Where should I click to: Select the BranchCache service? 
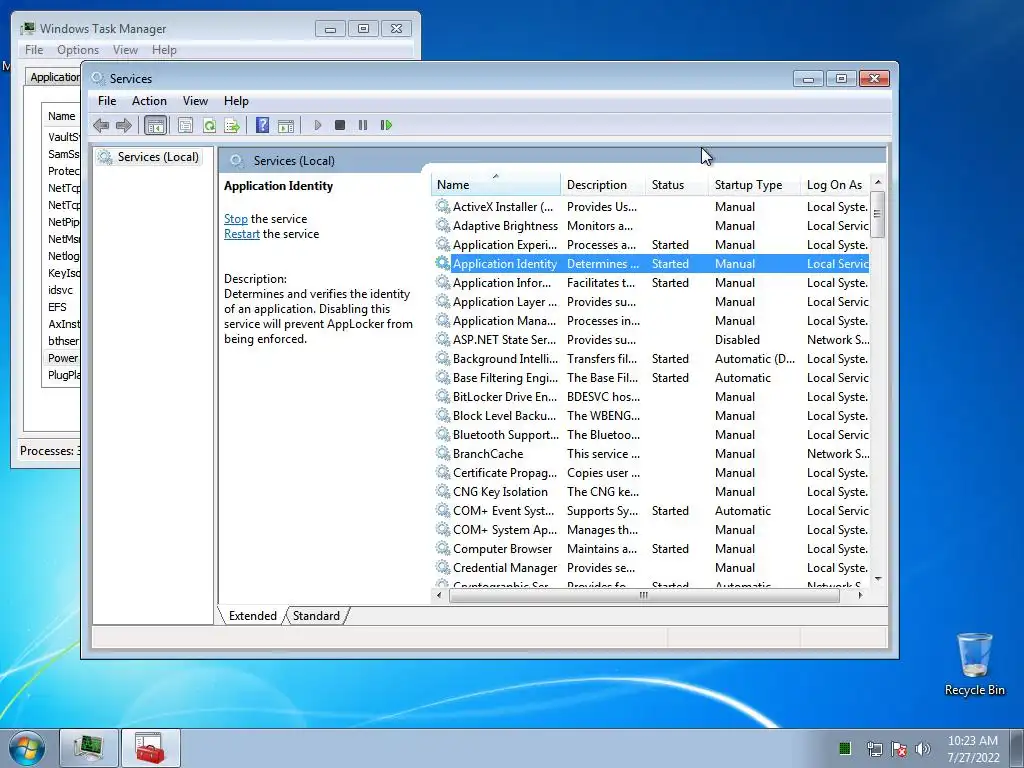pos(651,453)
